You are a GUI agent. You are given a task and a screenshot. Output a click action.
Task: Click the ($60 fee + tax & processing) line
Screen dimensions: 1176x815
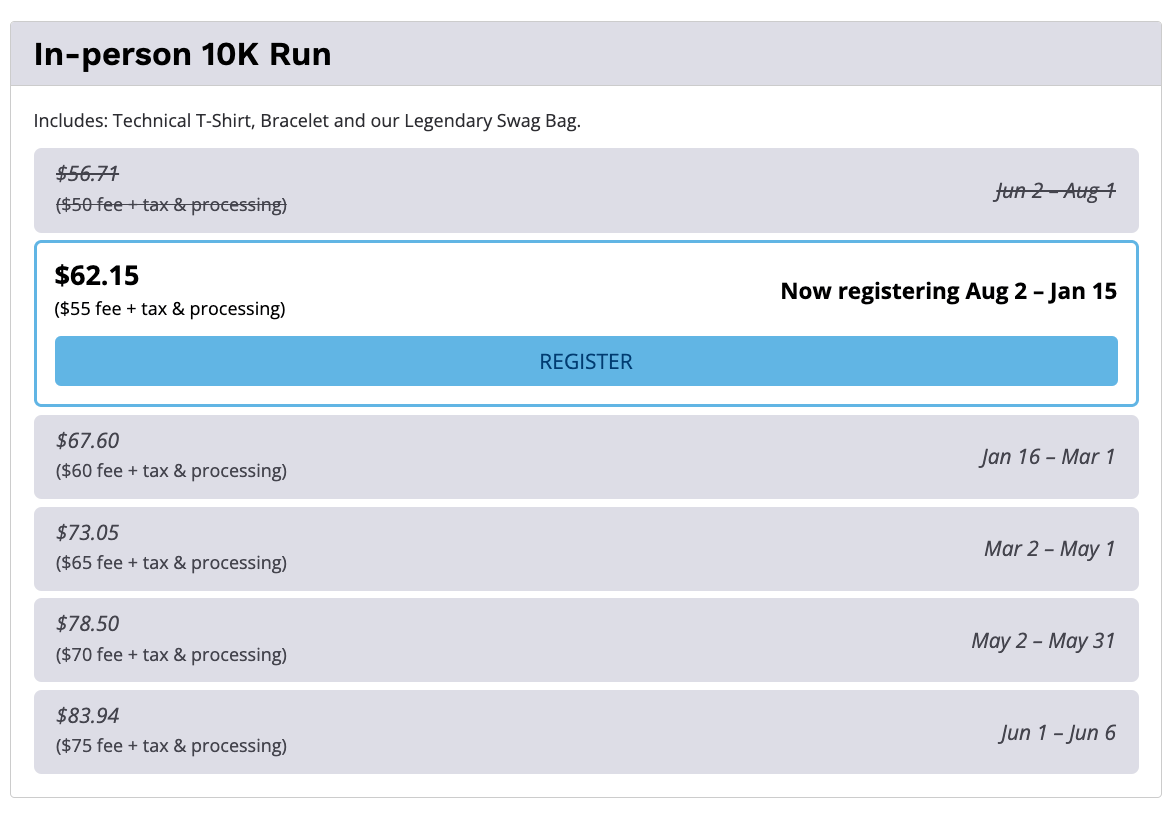click(x=171, y=471)
